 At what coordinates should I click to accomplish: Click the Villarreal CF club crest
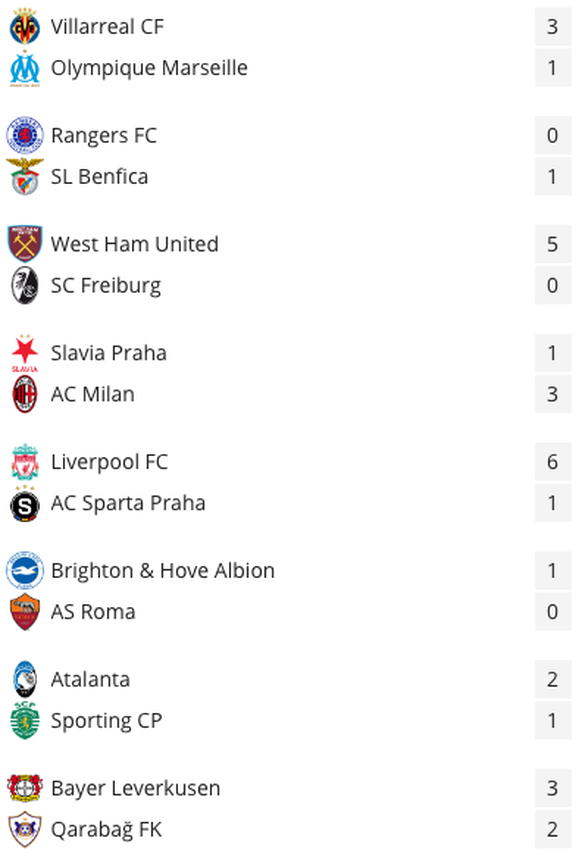click(25, 27)
